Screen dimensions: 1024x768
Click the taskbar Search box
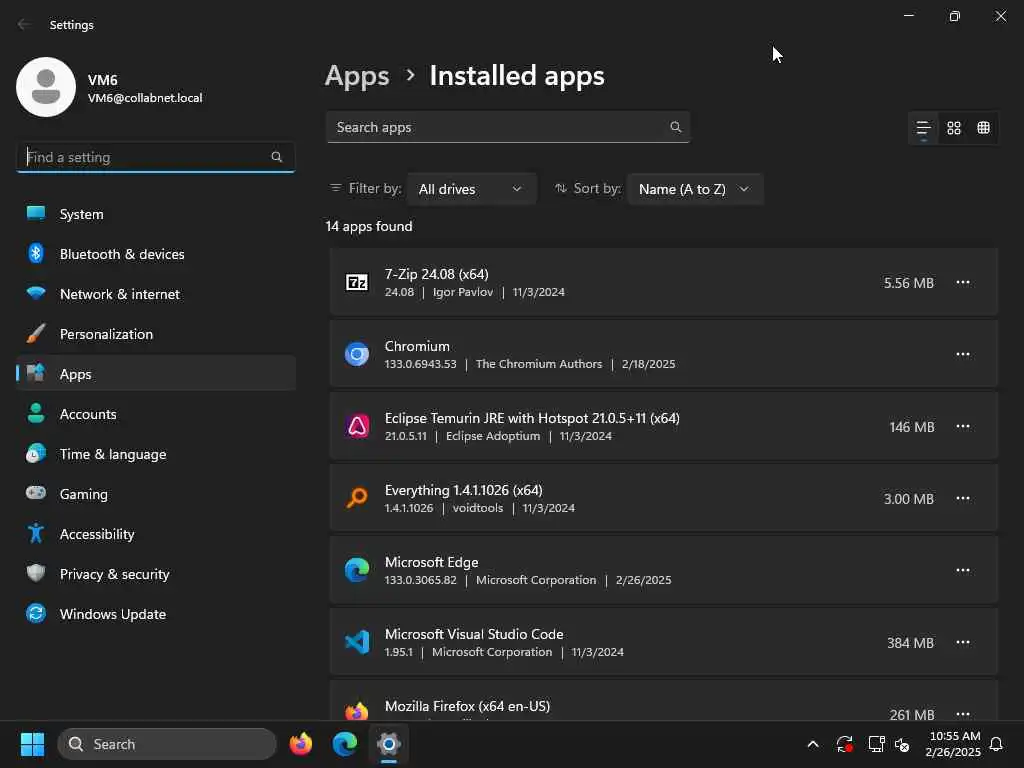point(167,744)
